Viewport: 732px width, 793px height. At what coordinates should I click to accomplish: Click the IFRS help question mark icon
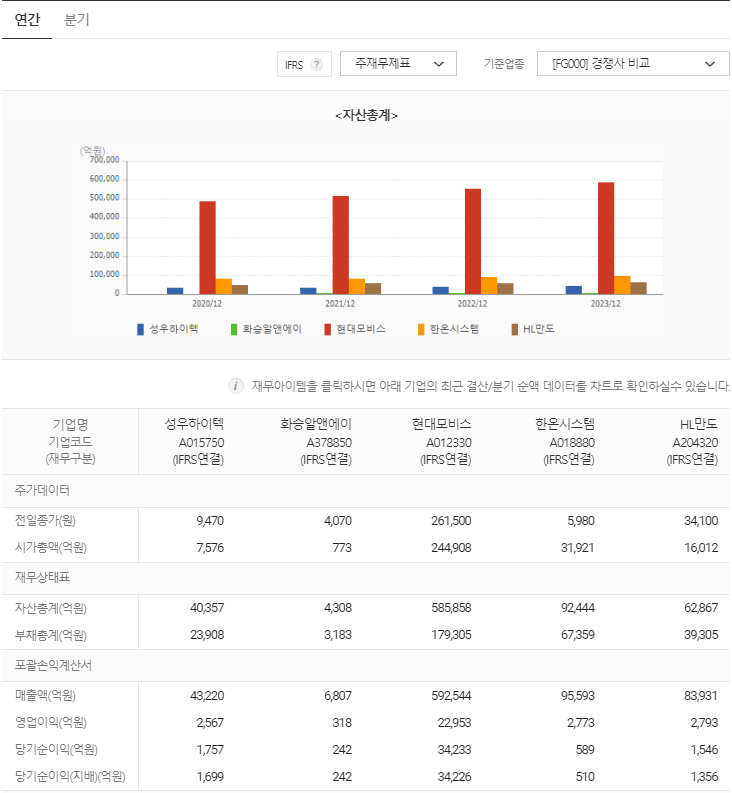[x=317, y=64]
